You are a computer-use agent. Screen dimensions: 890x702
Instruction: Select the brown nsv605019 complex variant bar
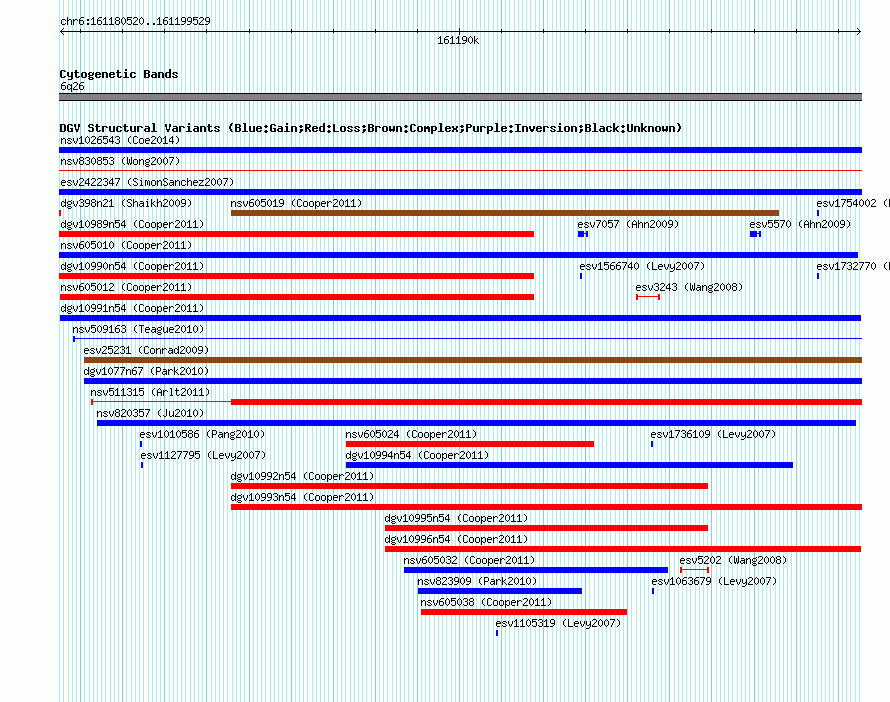point(505,213)
